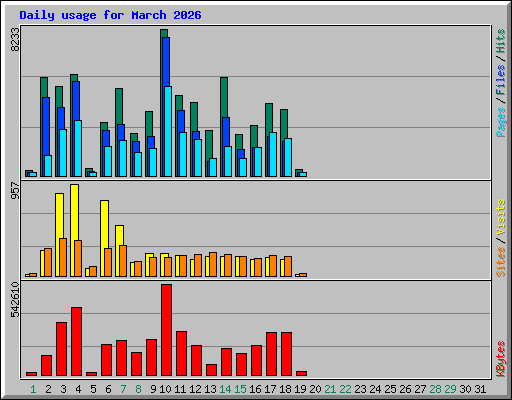Click the yellow Visits bar for day 7
This screenshot has height=400, width=512.
coord(119,235)
